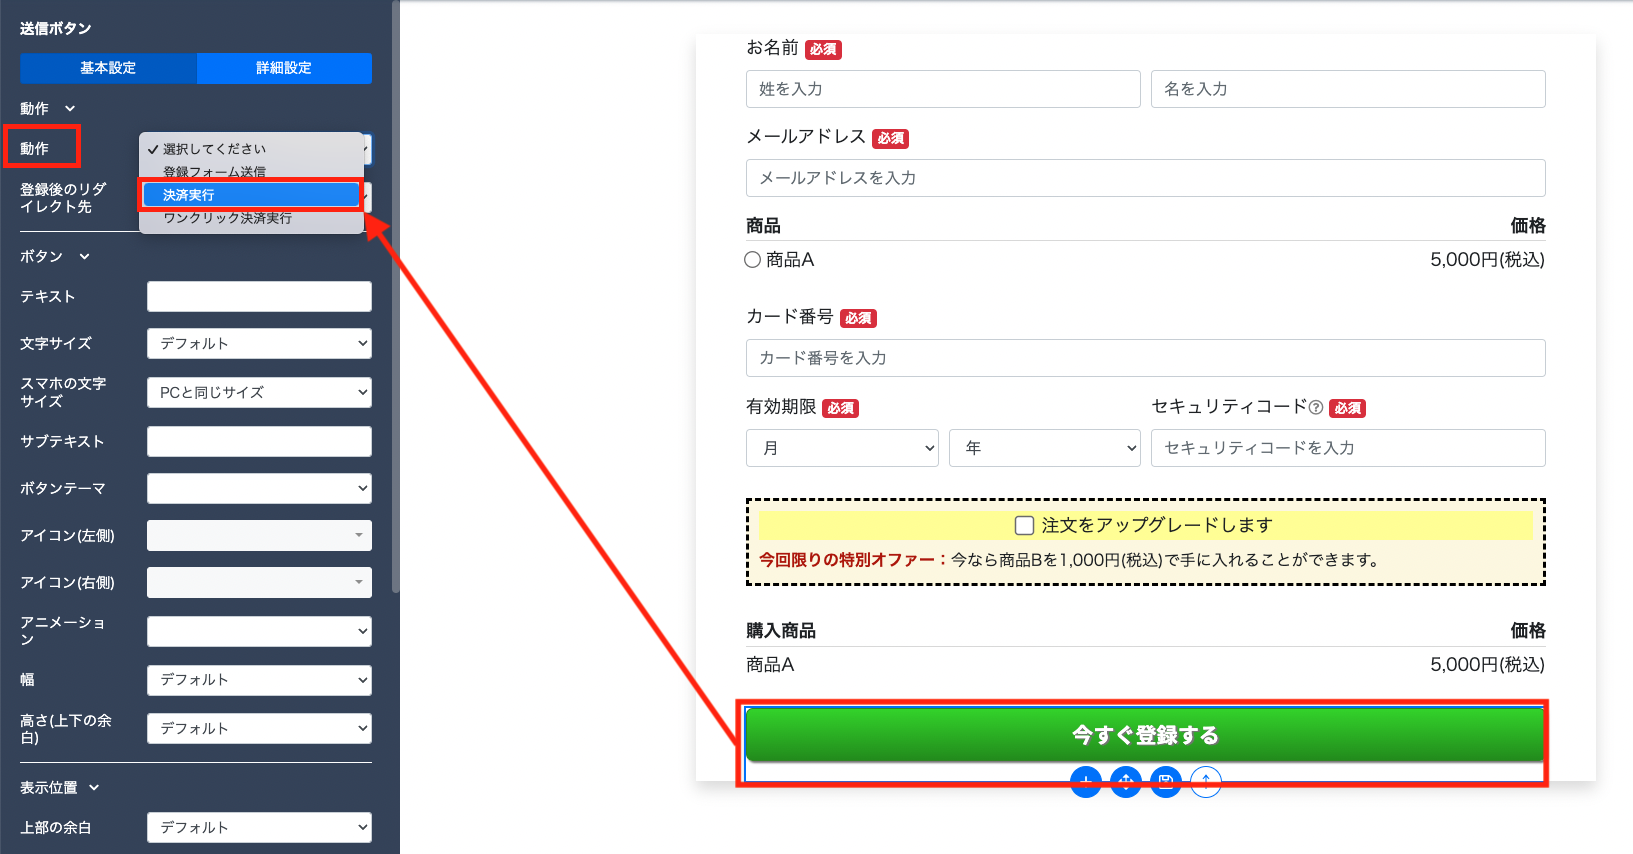The height and width of the screenshot is (854, 1633).
Task: Collapse the ボタン section chevron
Action: tap(84, 256)
